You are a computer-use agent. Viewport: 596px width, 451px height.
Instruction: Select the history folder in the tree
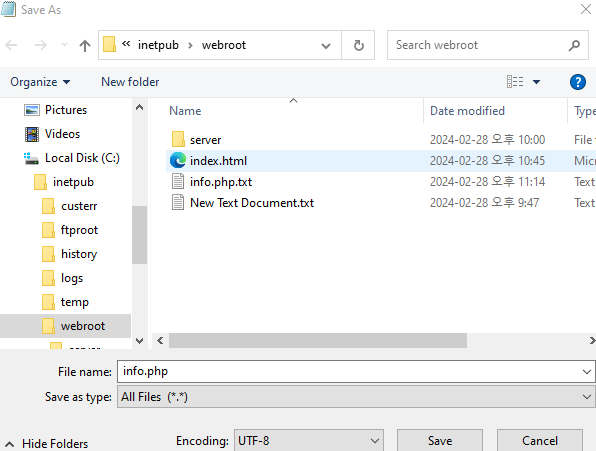(x=79, y=254)
